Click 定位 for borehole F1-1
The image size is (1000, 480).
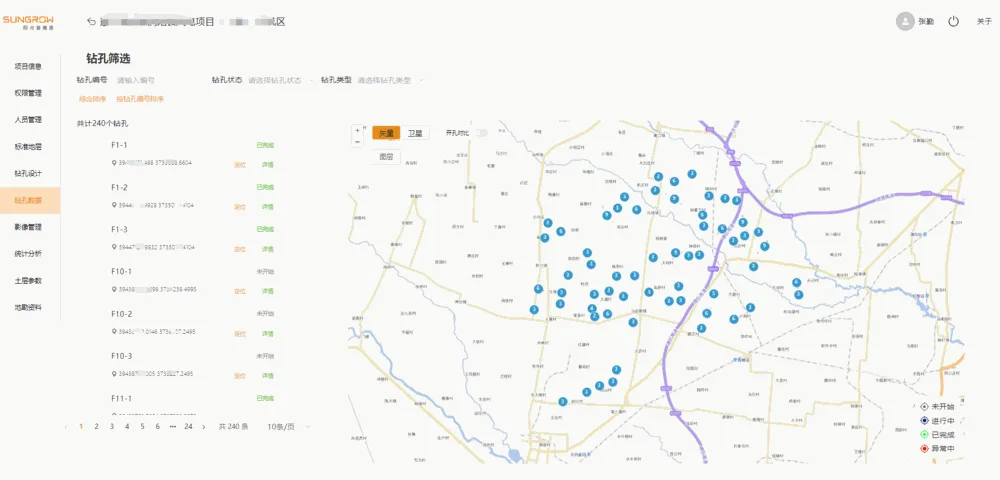pyautogui.click(x=240, y=164)
